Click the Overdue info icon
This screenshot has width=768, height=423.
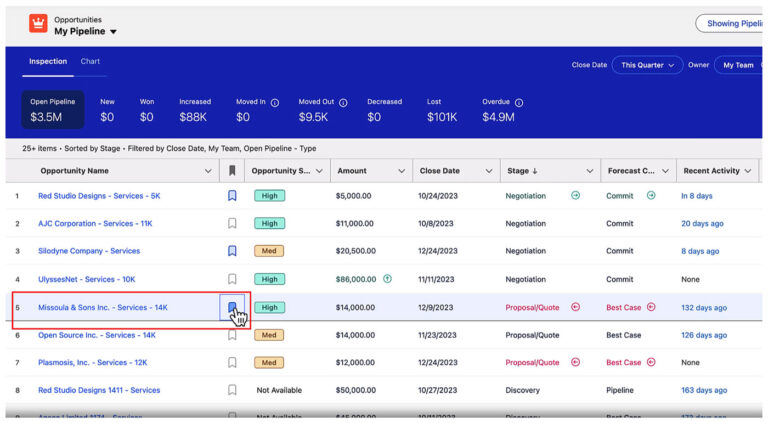[519, 102]
